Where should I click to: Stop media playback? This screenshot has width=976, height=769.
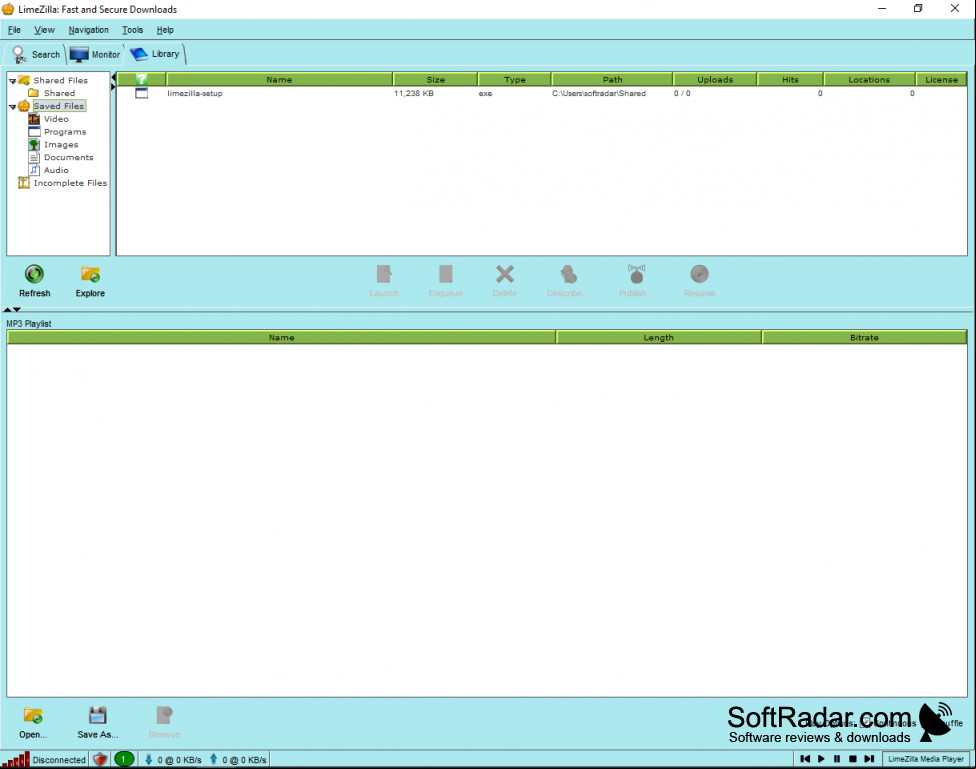click(853, 759)
